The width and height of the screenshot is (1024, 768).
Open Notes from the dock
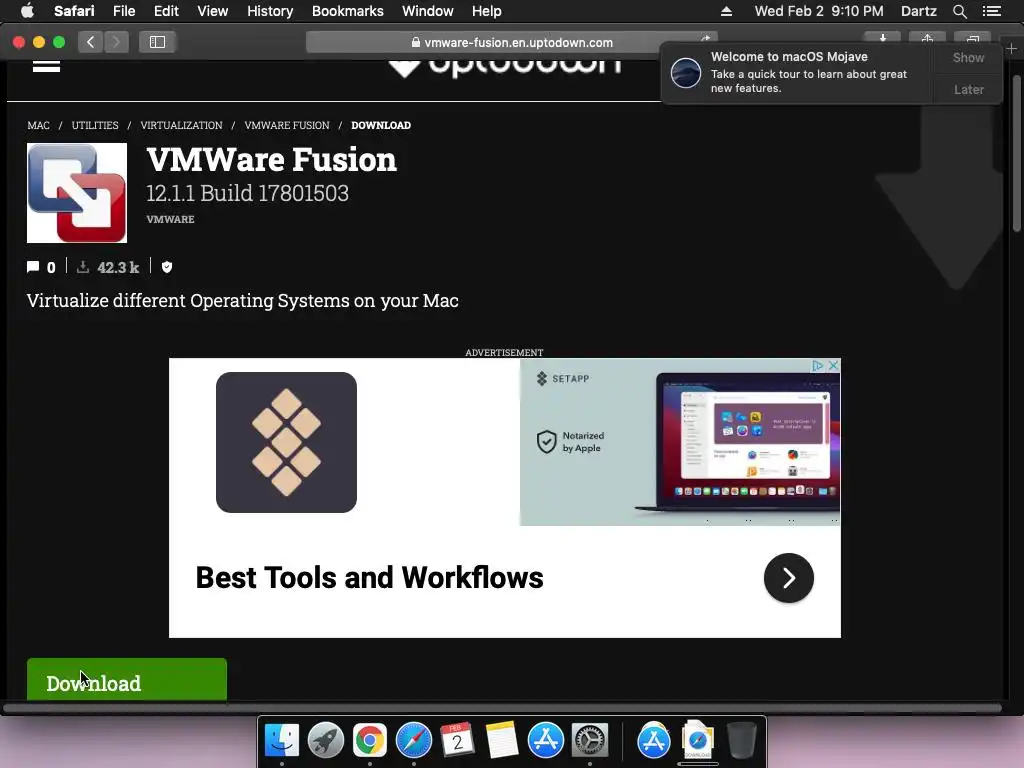502,740
